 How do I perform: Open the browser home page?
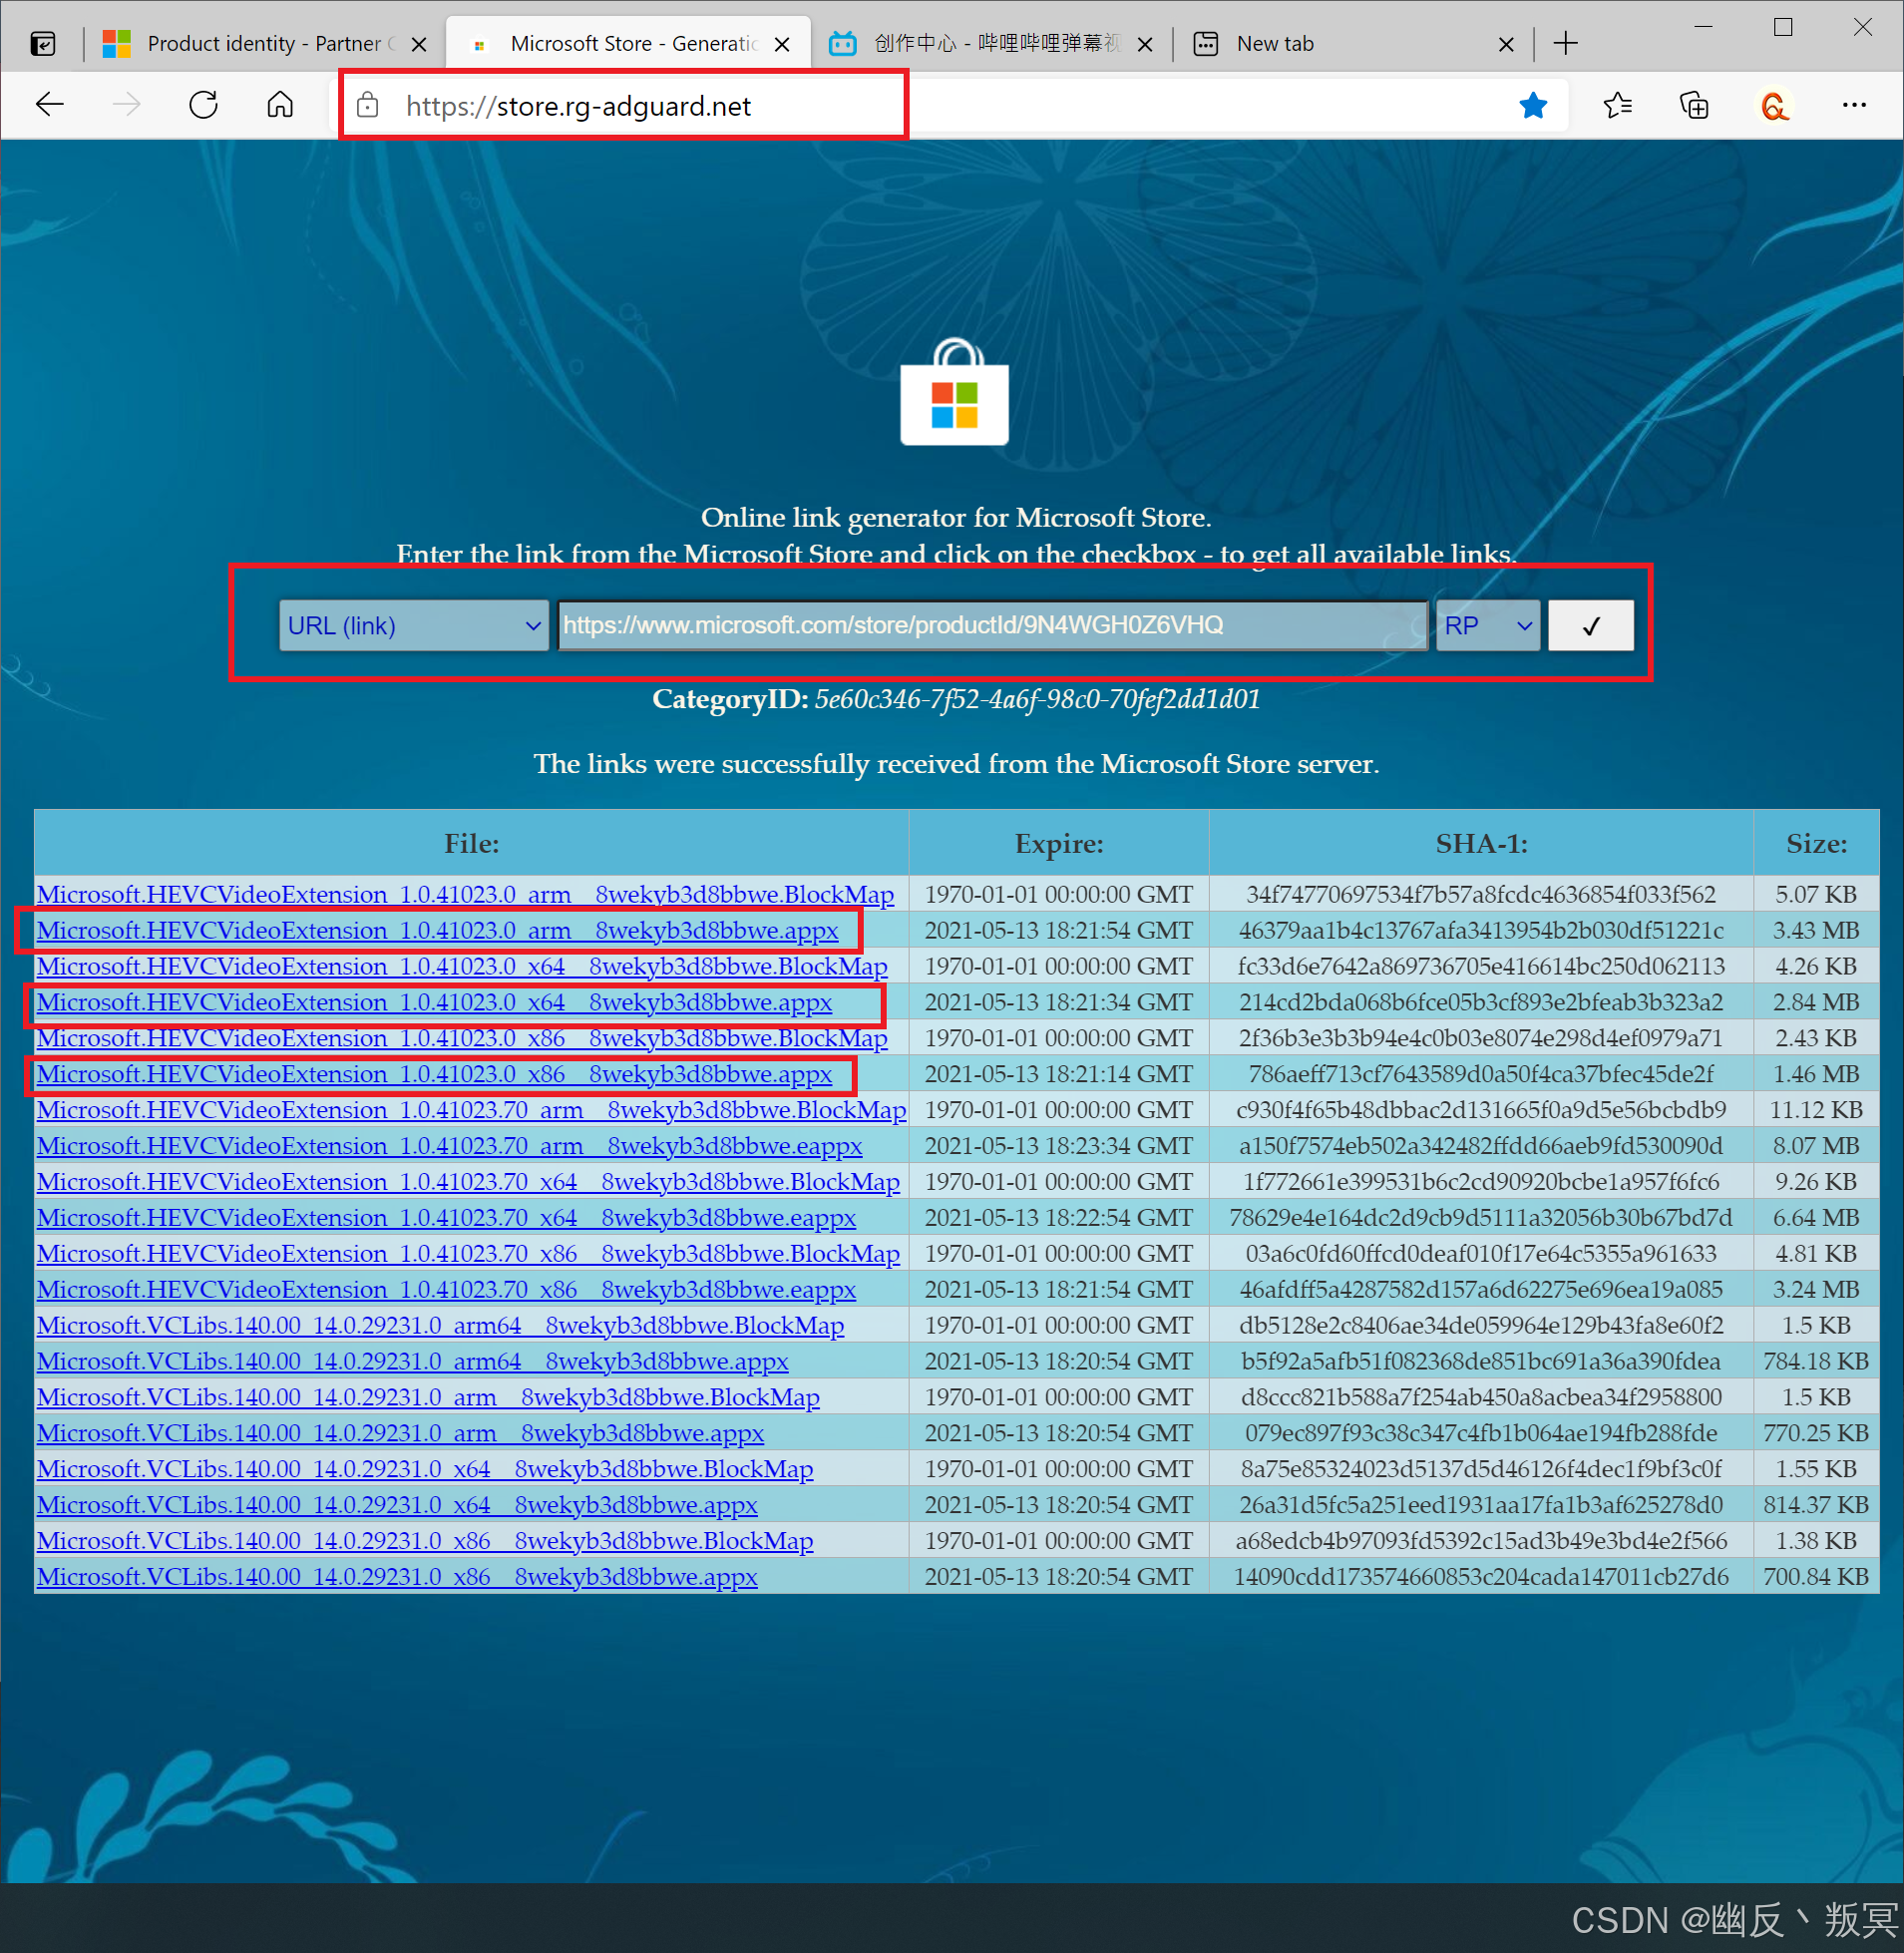280,105
